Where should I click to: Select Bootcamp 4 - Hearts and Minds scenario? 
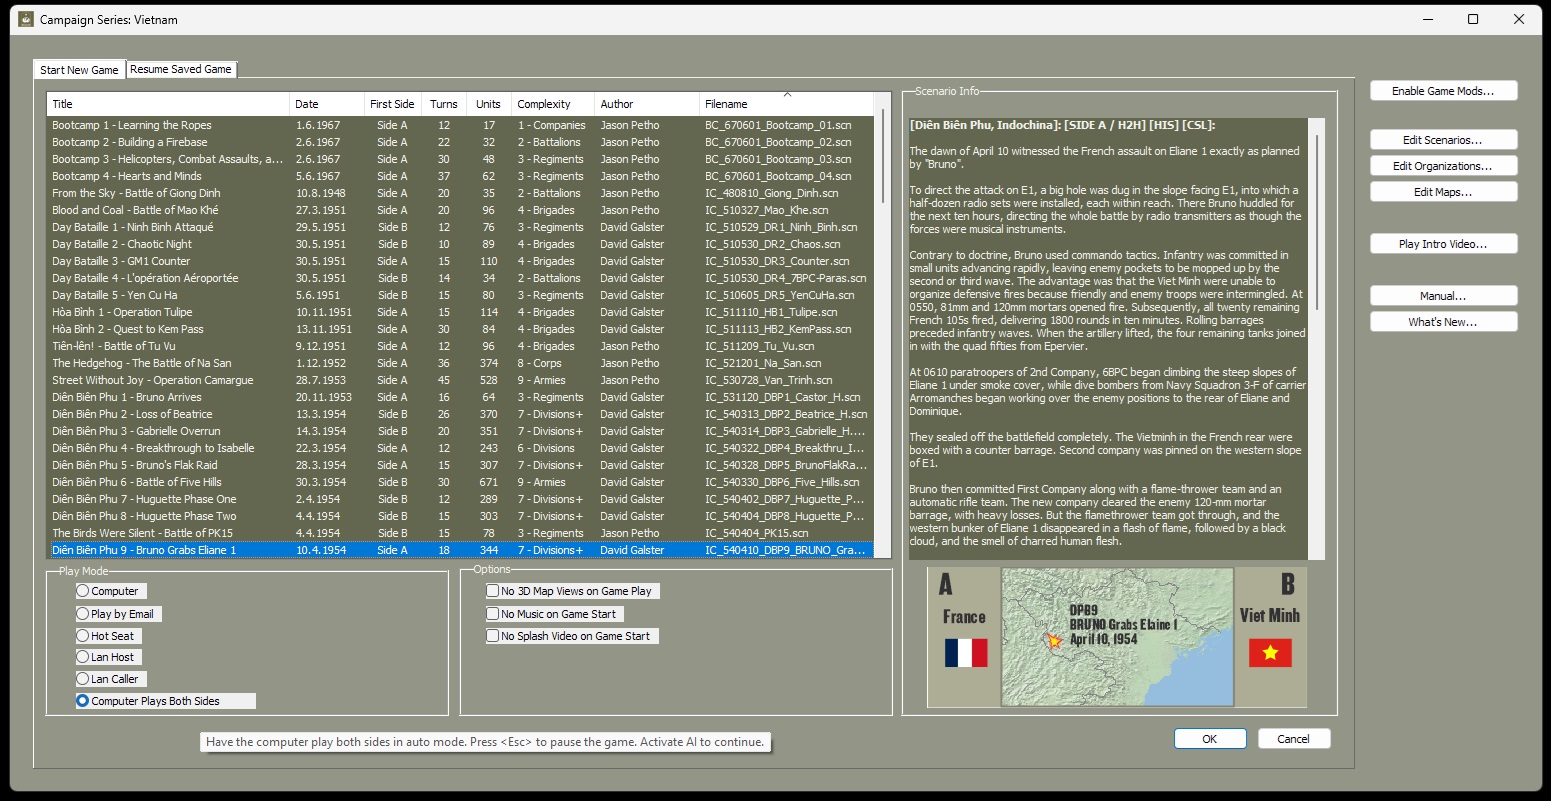[x=460, y=177]
